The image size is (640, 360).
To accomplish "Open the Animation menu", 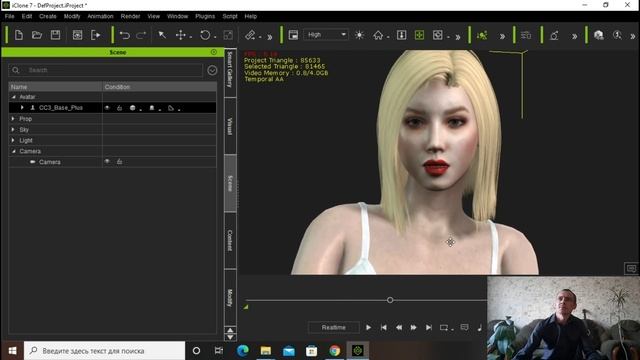I will 100,16.
